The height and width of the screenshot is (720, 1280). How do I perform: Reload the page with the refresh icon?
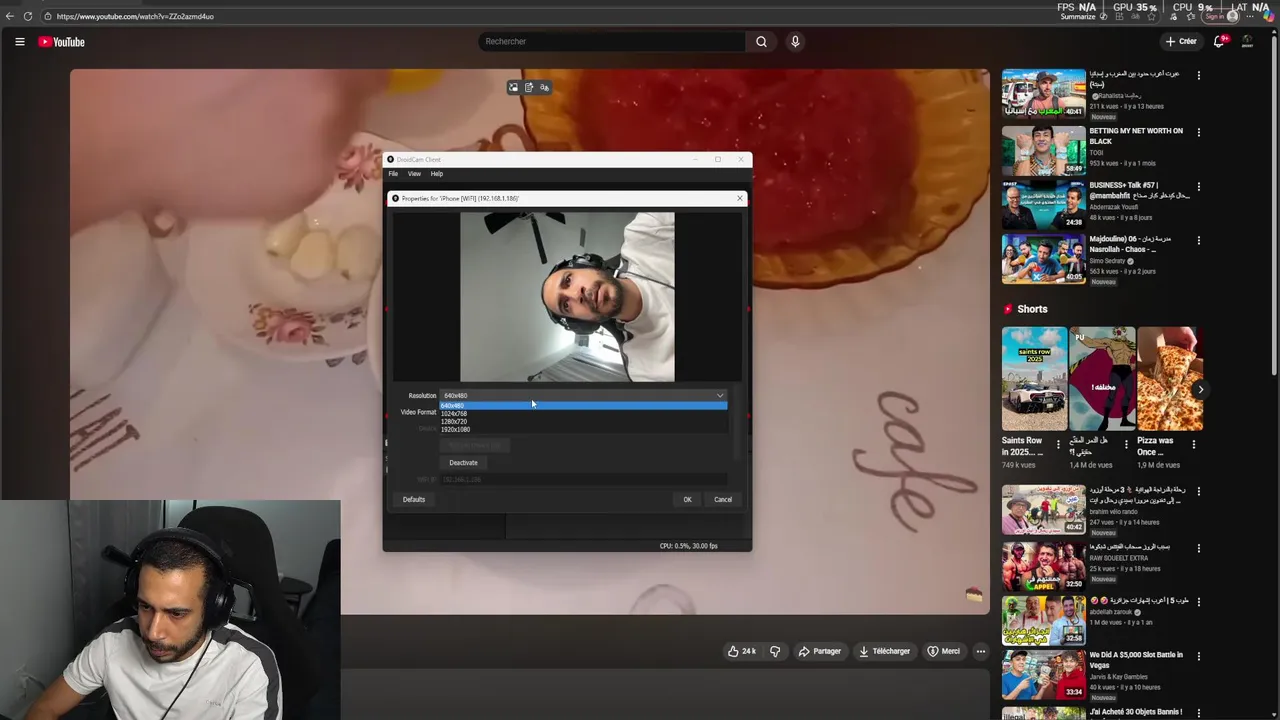click(28, 16)
